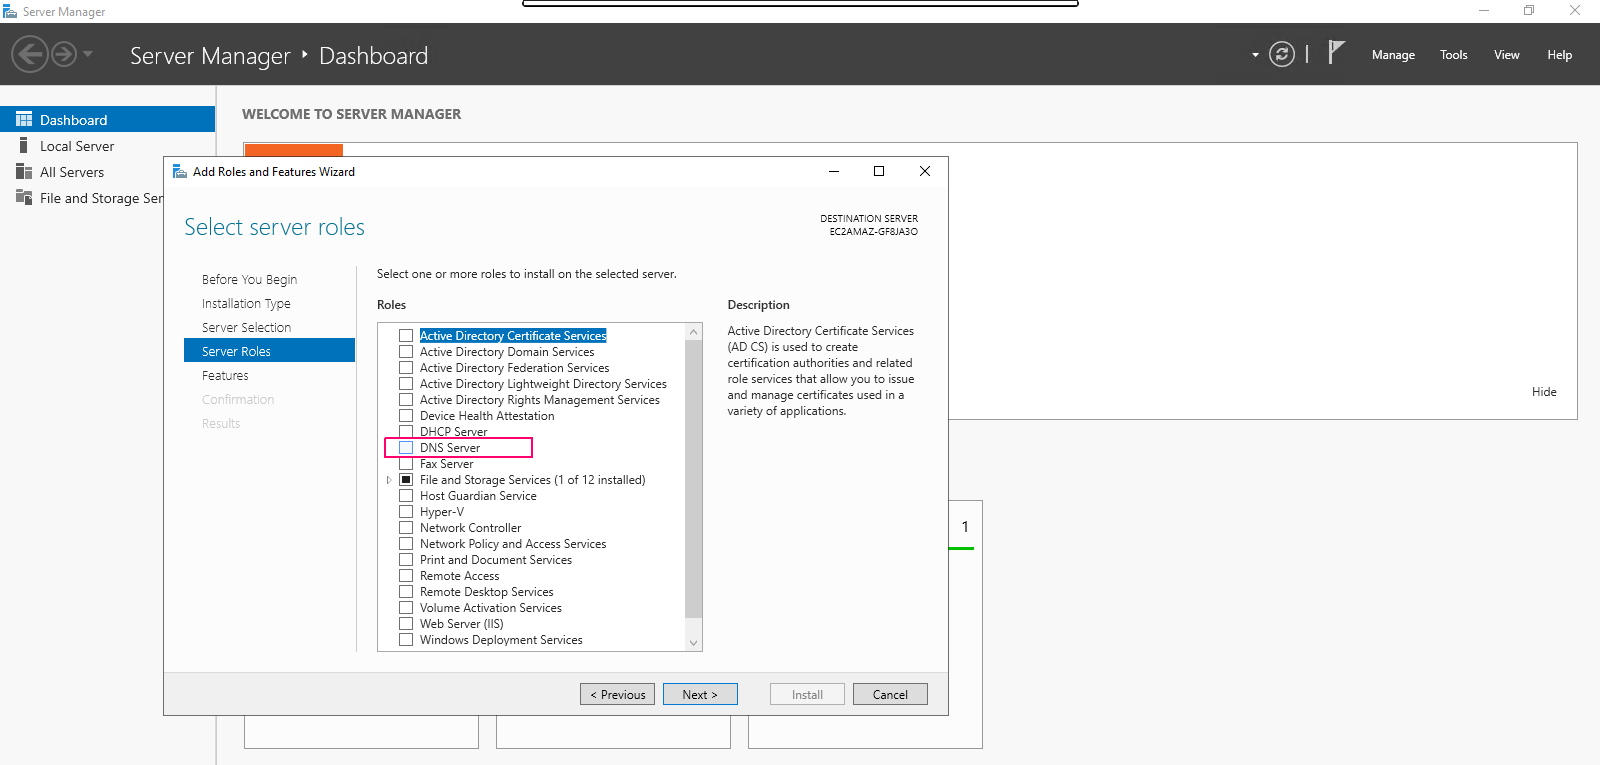Go to Installation Type step
This screenshot has height=765, width=1600.
246,303
